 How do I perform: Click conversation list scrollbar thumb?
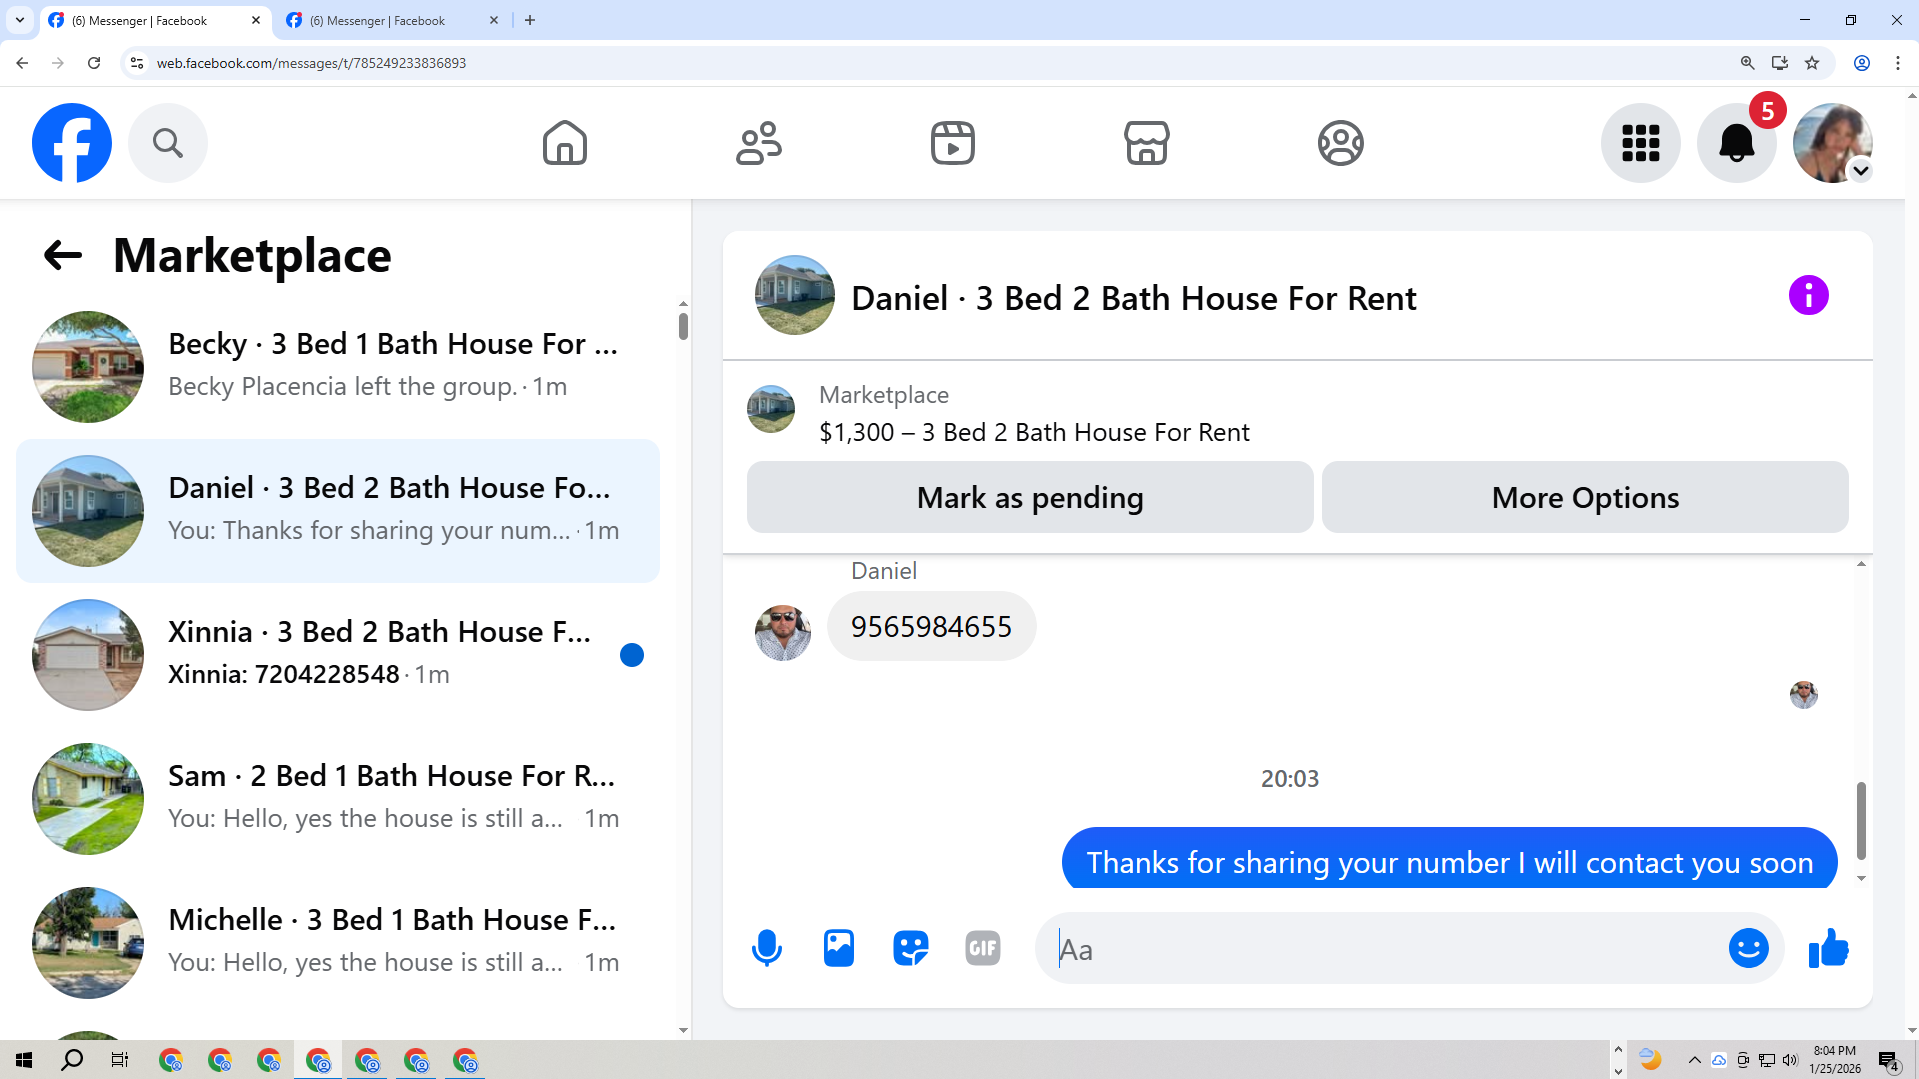pyautogui.click(x=683, y=326)
